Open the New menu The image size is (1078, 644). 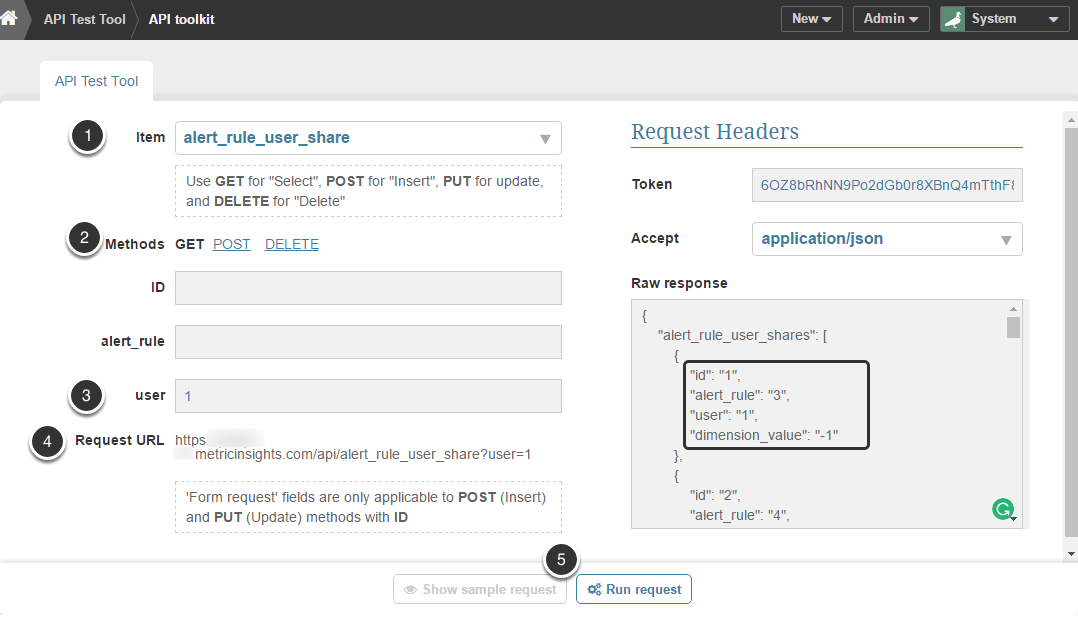(811, 19)
